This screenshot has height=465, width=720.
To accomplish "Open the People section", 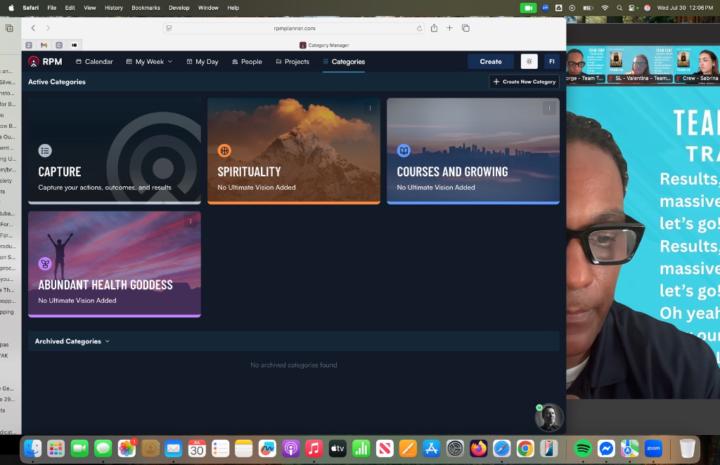I will [247, 62].
